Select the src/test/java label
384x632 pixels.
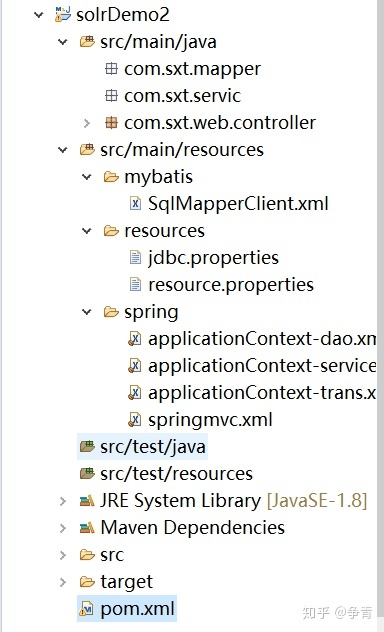point(153,447)
